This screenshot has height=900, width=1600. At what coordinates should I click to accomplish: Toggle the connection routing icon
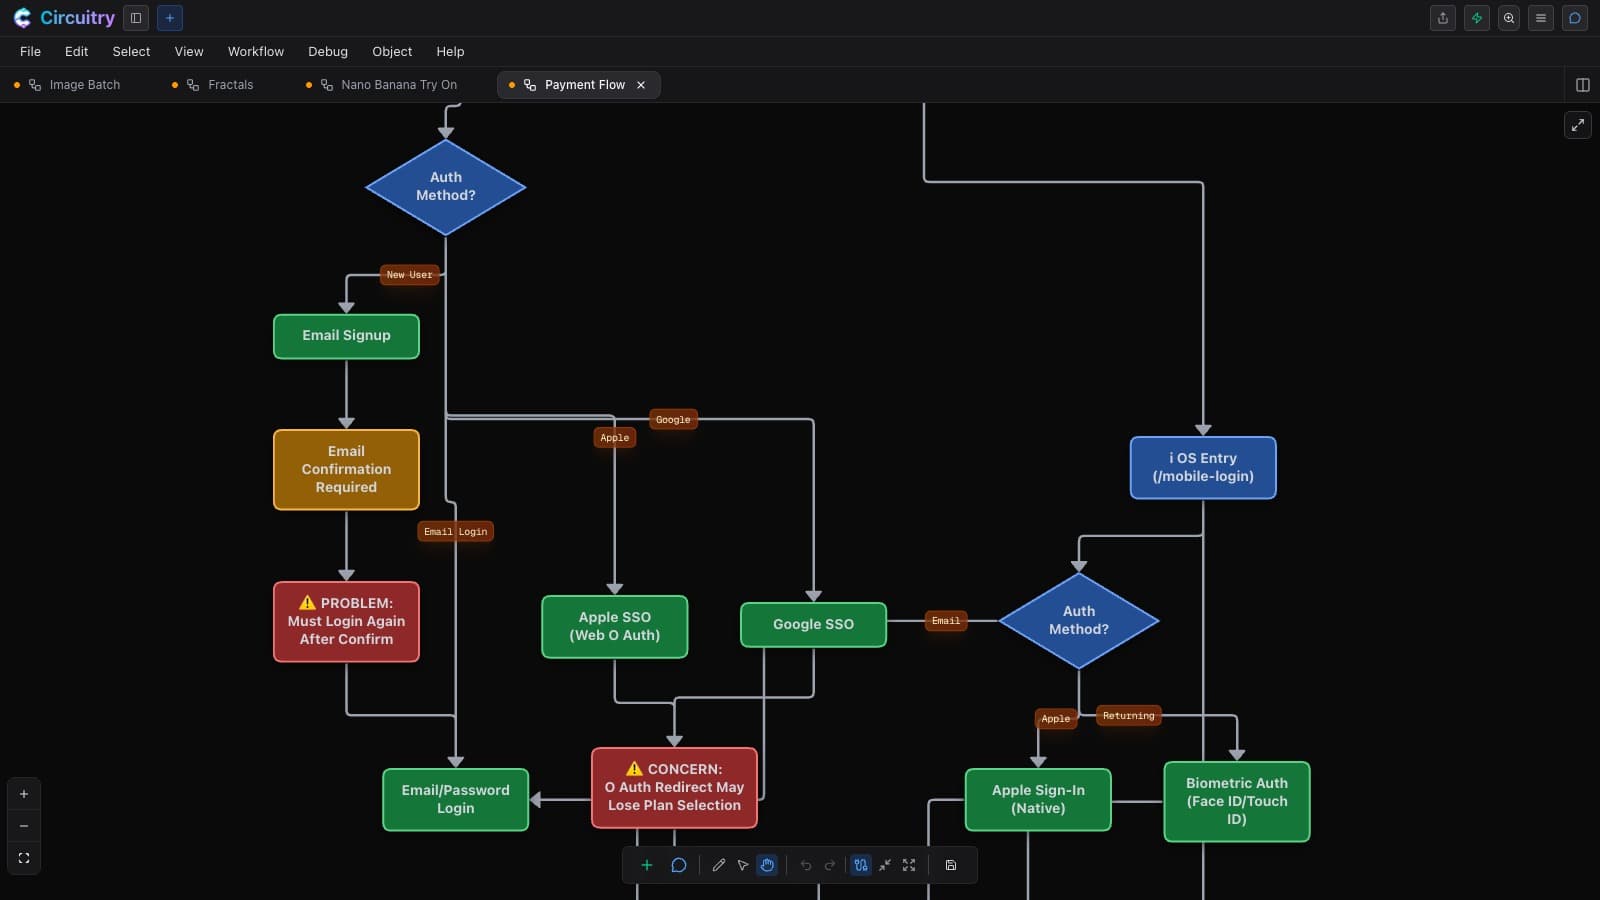coord(861,865)
